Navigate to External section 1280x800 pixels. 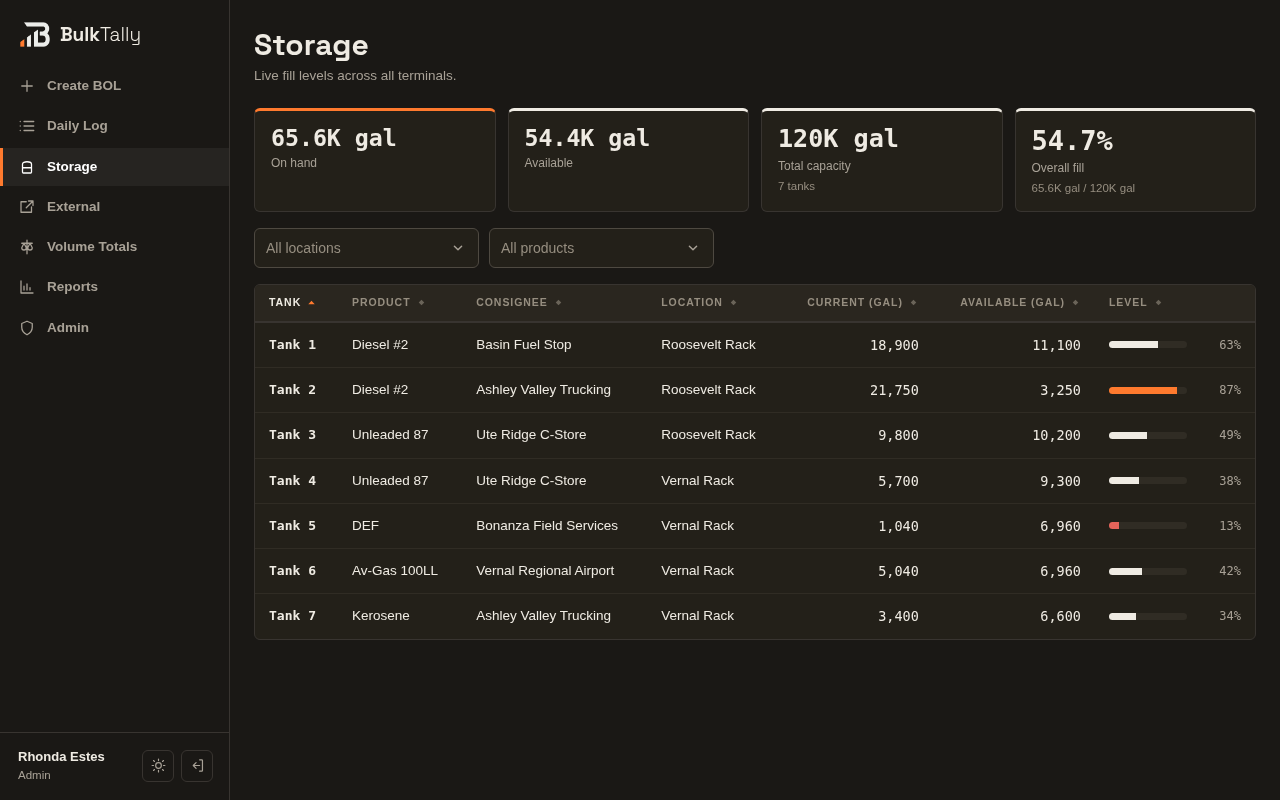114,207
